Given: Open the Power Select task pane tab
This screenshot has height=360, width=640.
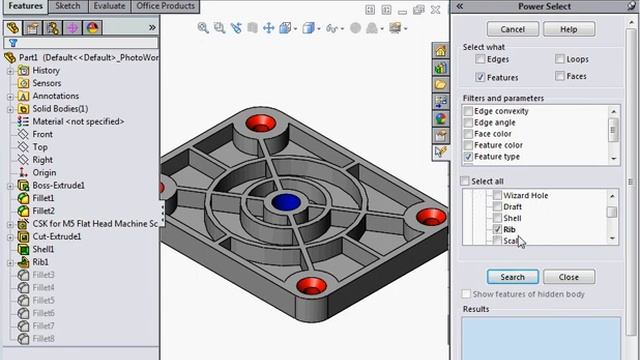Looking at the screenshot, I should 440,152.
